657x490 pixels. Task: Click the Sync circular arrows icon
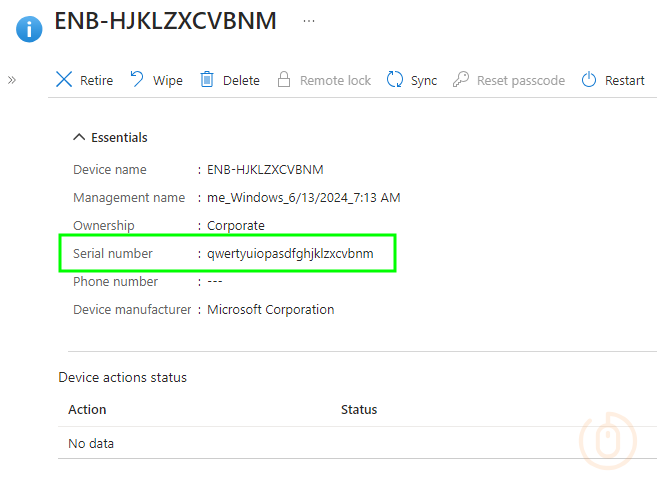click(x=395, y=80)
